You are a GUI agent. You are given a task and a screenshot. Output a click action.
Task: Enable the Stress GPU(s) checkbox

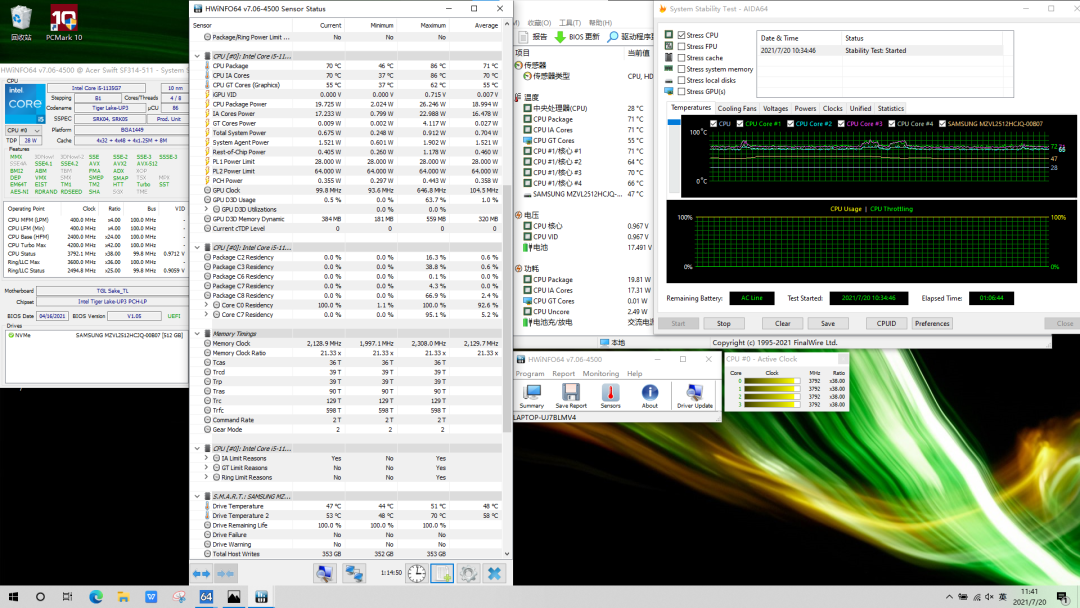tap(682, 91)
